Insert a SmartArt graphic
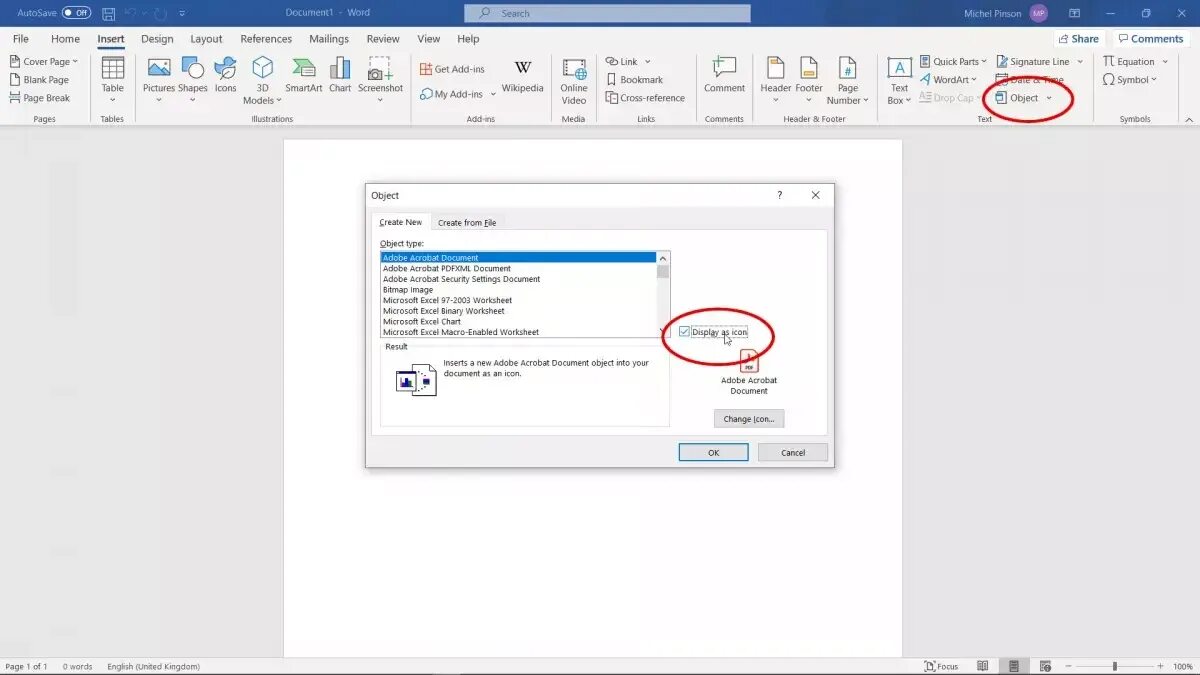Image resolution: width=1200 pixels, height=675 pixels. pos(304,76)
